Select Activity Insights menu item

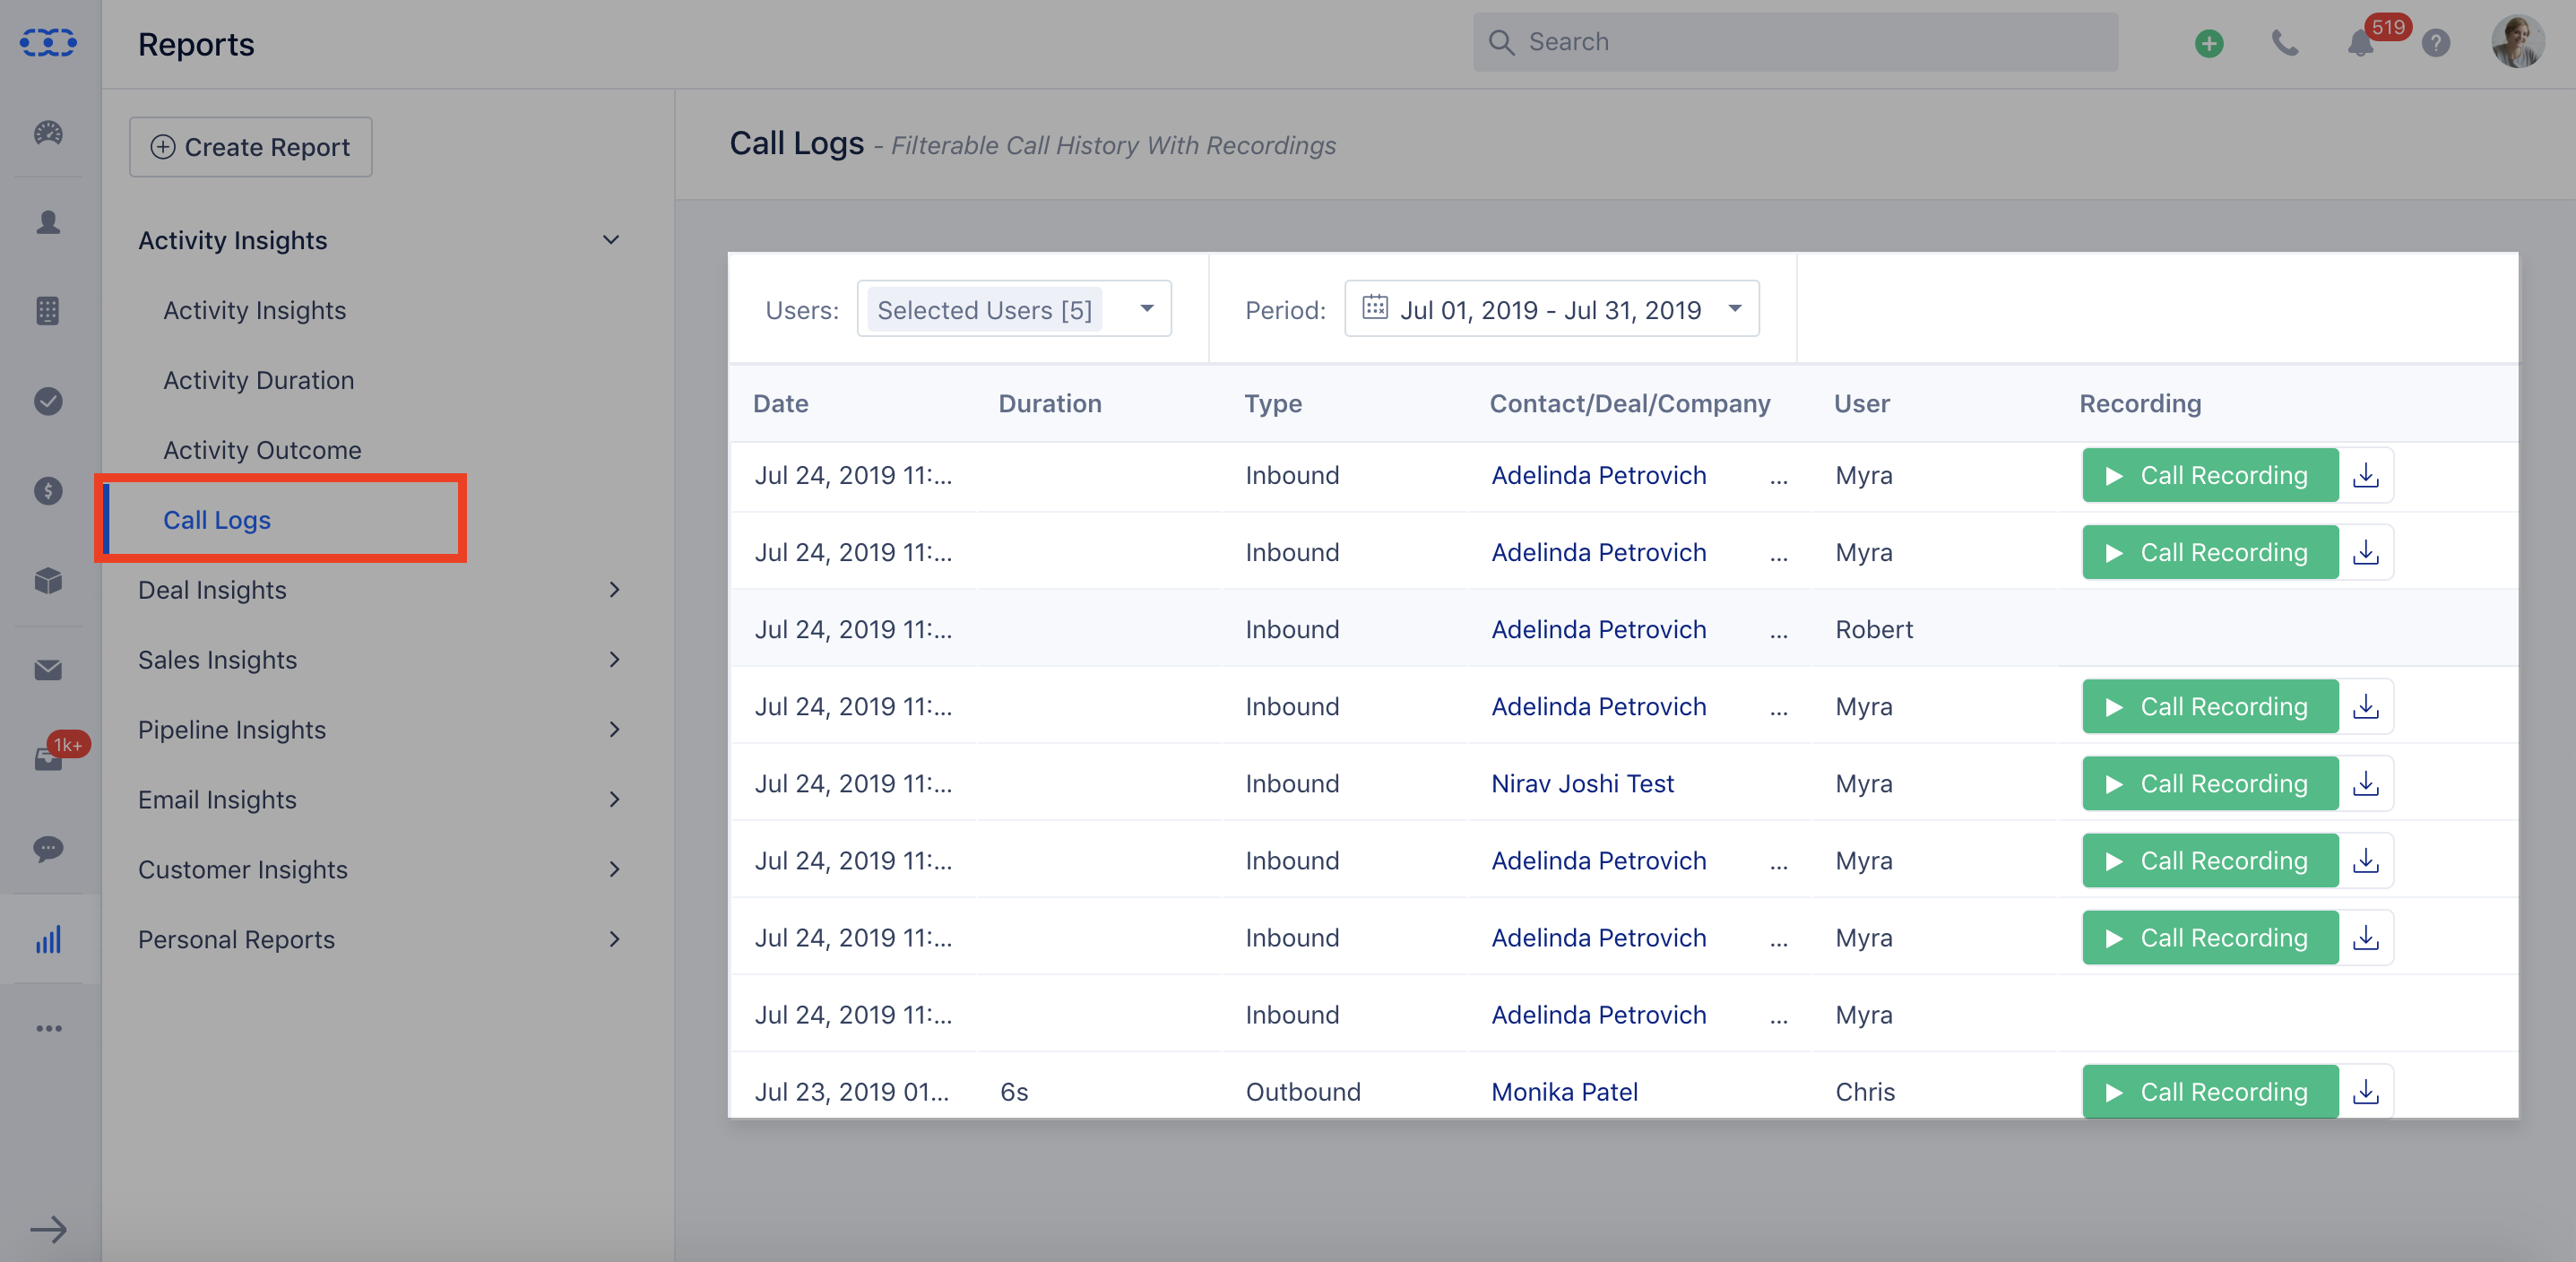[253, 309]
